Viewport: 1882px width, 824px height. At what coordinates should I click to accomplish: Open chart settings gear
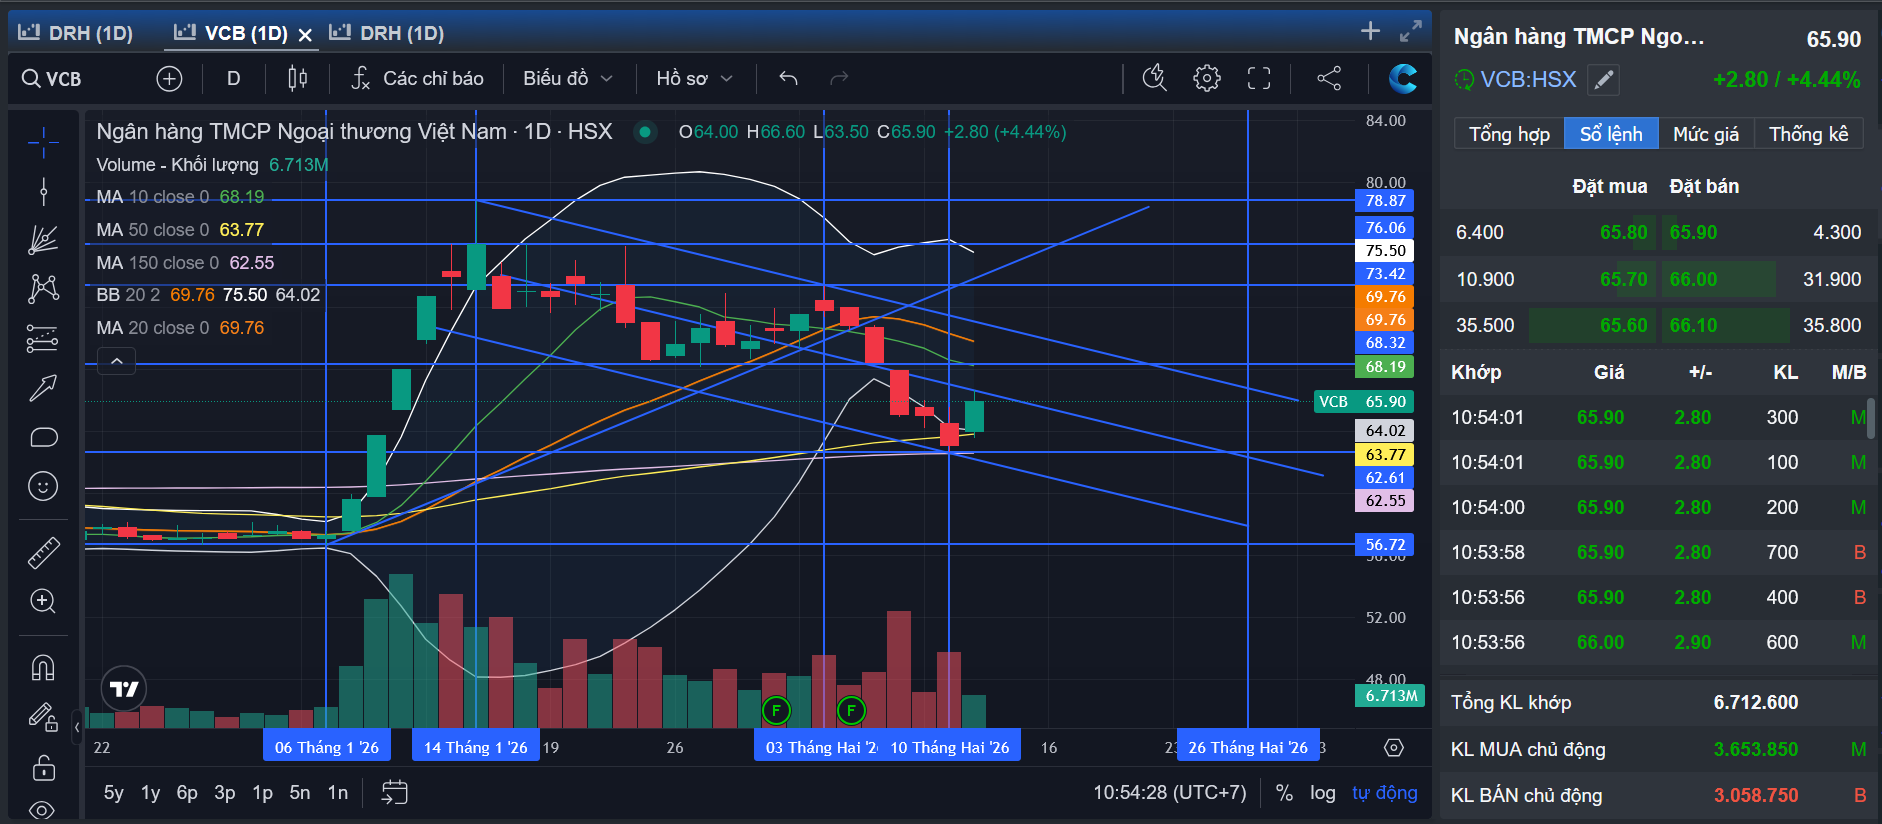(x=1207, y=78)
